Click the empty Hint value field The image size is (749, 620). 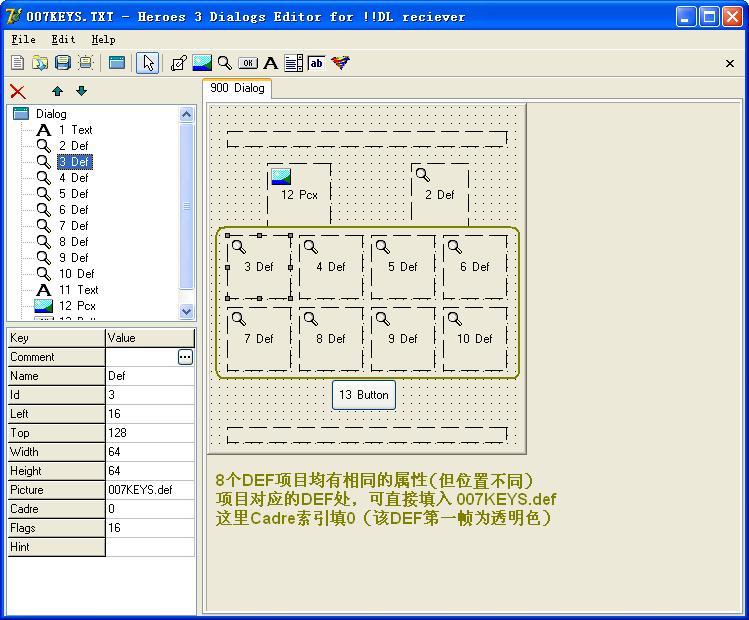pyautogui.click(x=150, y=547)
